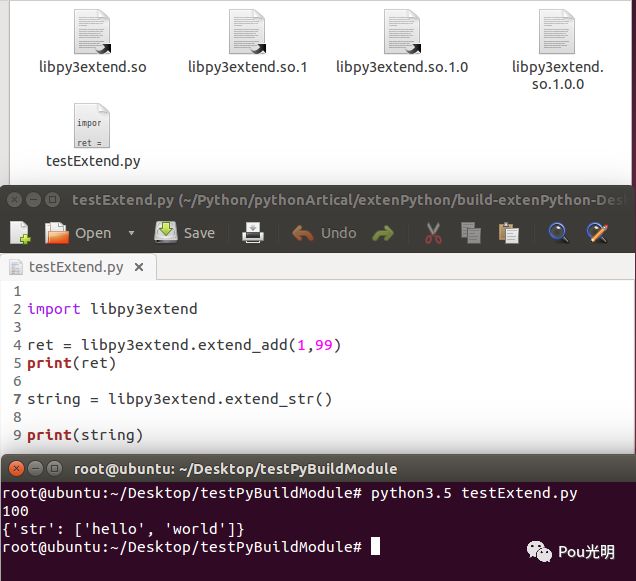This screenshot has height=581, width=636.
Task: Click the terminal prompt cursor on the last line
Action: click(x=376, y=546)
